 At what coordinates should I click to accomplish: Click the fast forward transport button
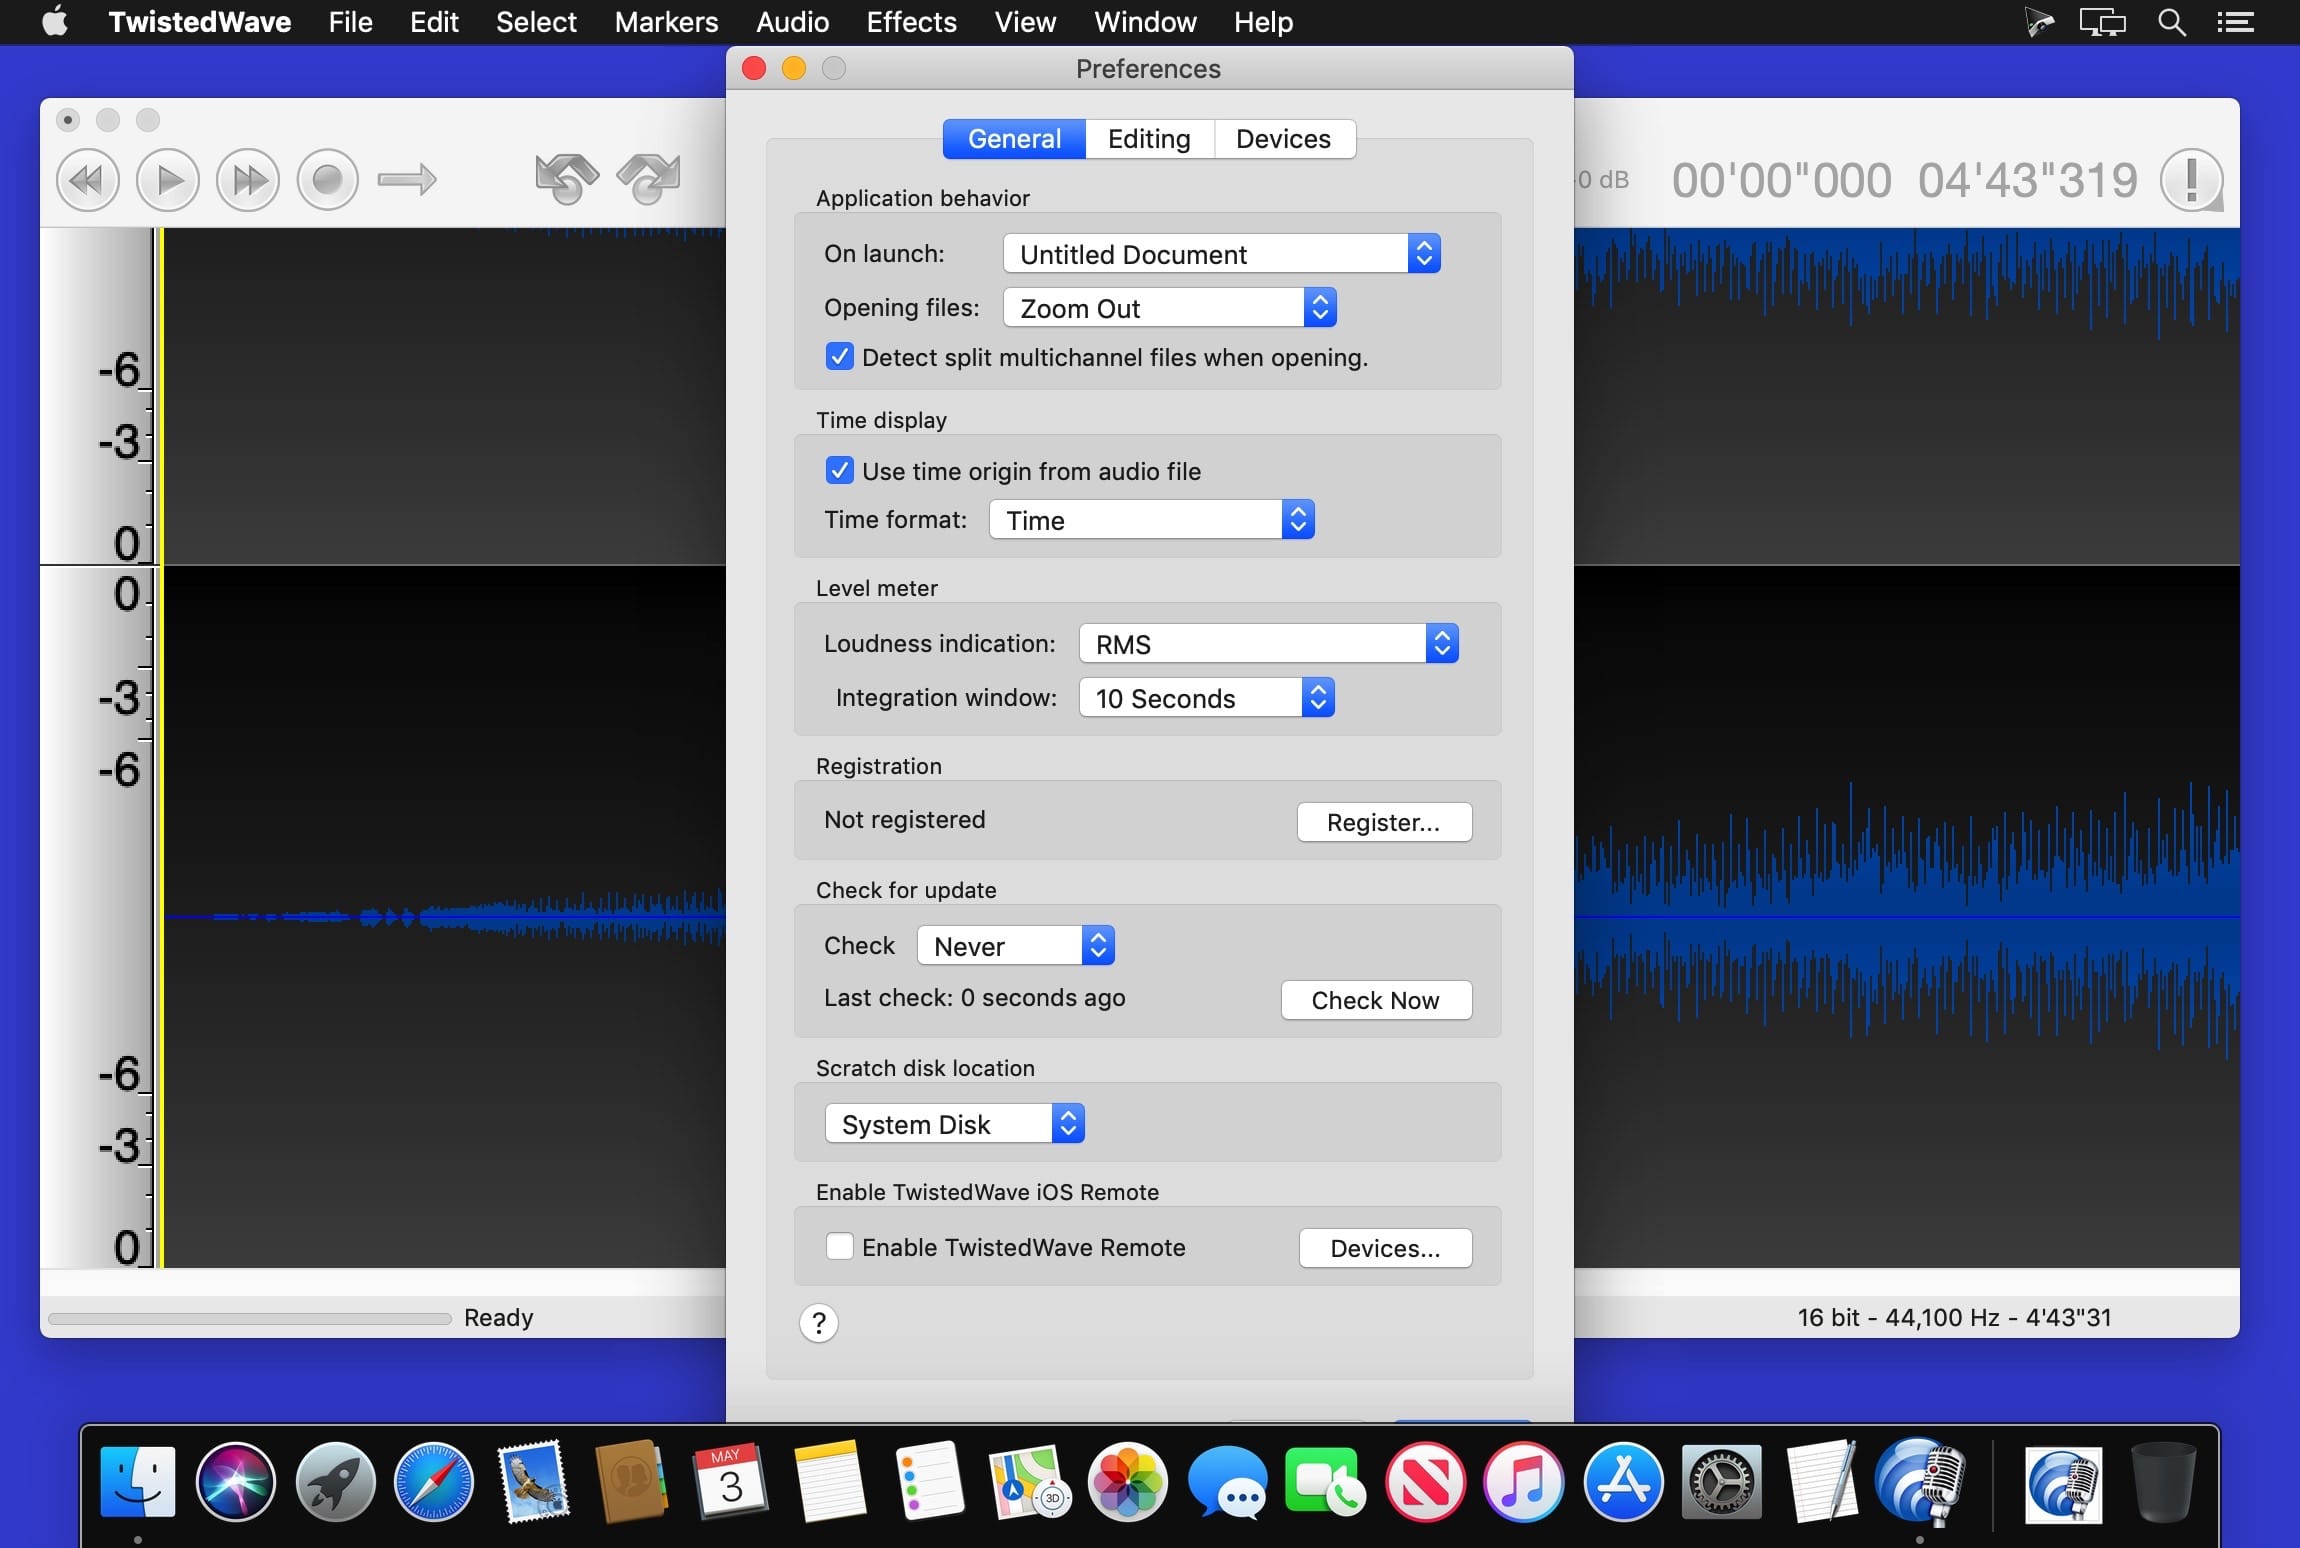tap(248, 181)
